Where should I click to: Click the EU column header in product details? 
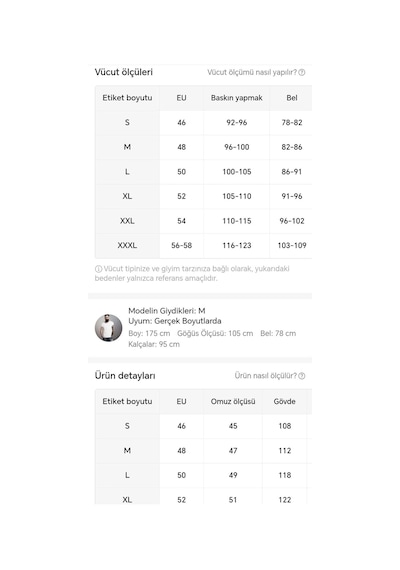[181, 401]
